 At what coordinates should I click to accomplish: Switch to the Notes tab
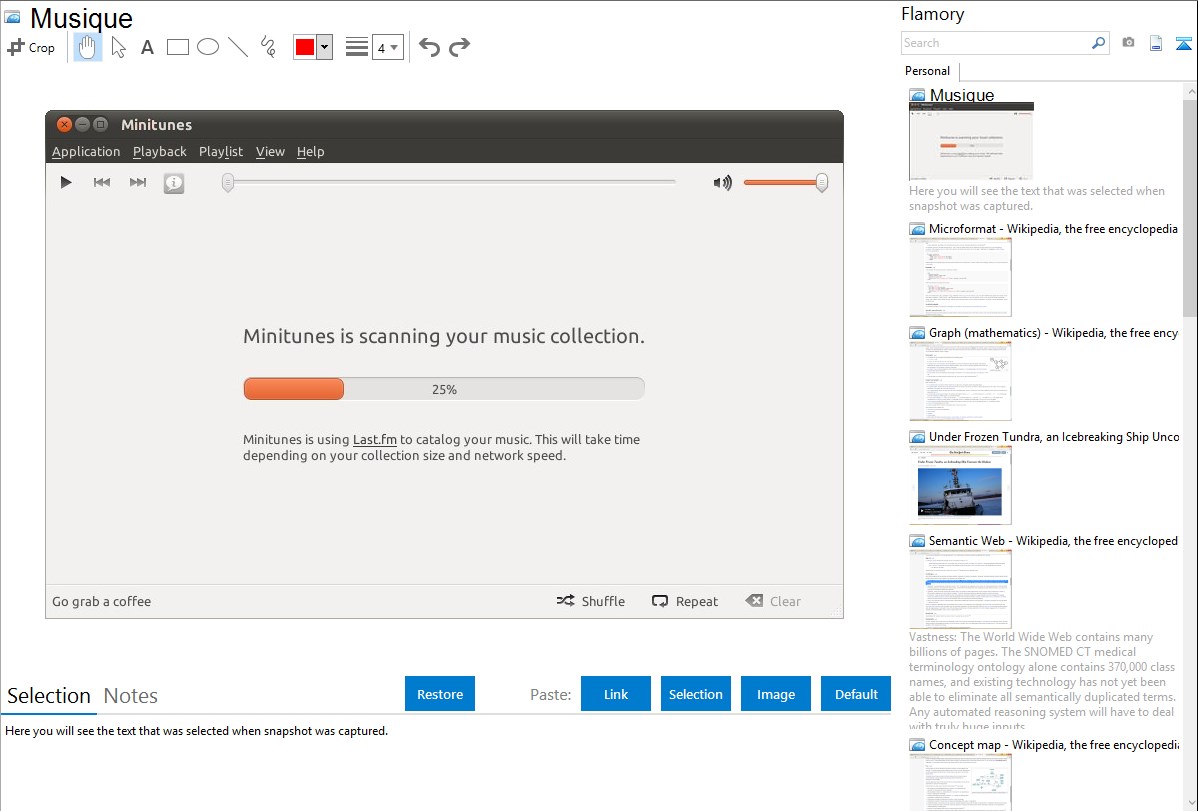click(x=131, y=696)
